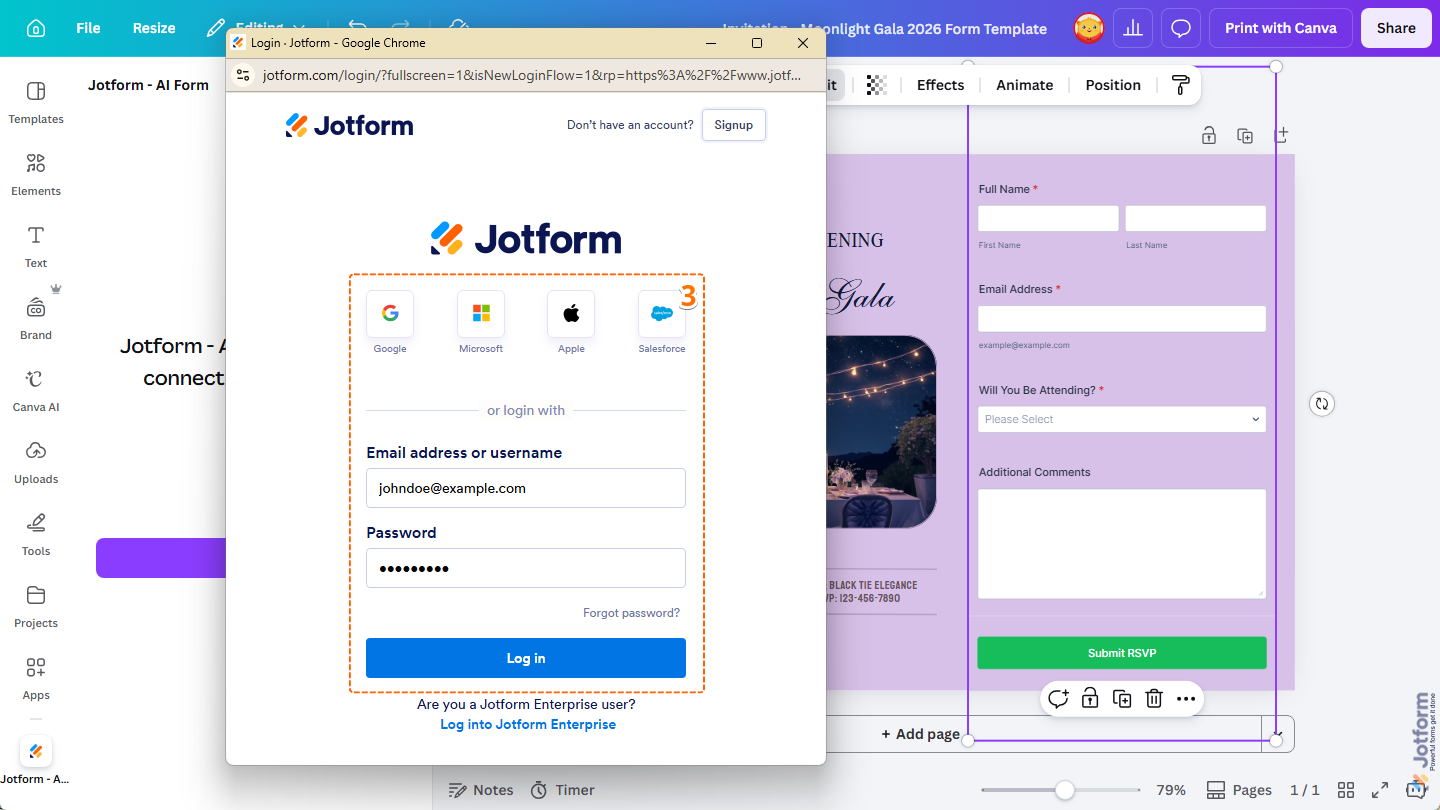Open the Resize menu in Canva
Image resolution: width=1440 pixels, height=810 pixels.
[x=154, y=28]
